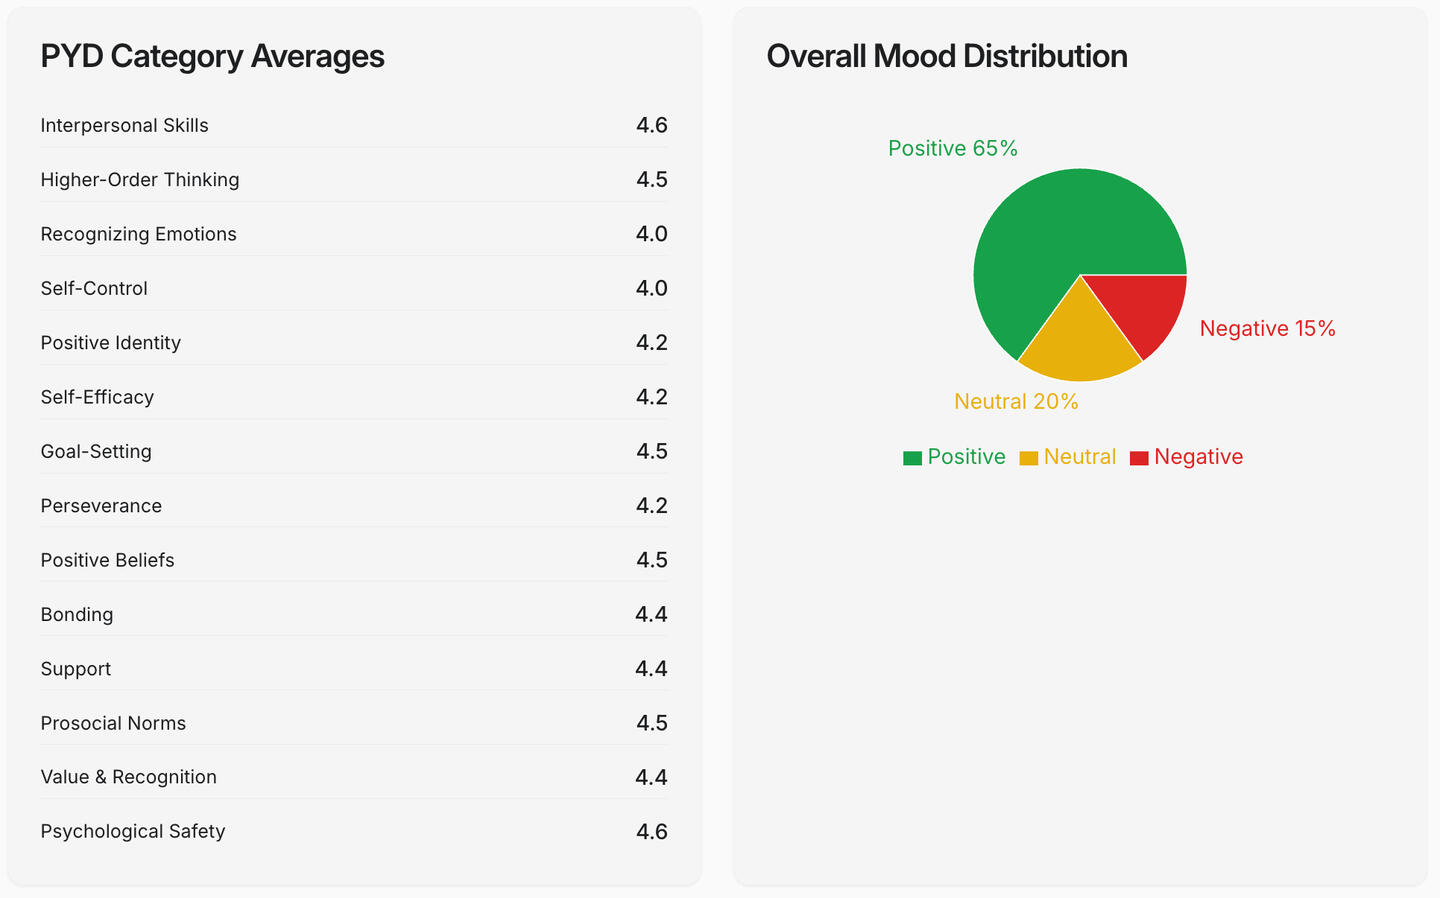Toggle the Negative legend label
The height and width of the screenshot is (898, 1440).
(x=1198, y=457)
